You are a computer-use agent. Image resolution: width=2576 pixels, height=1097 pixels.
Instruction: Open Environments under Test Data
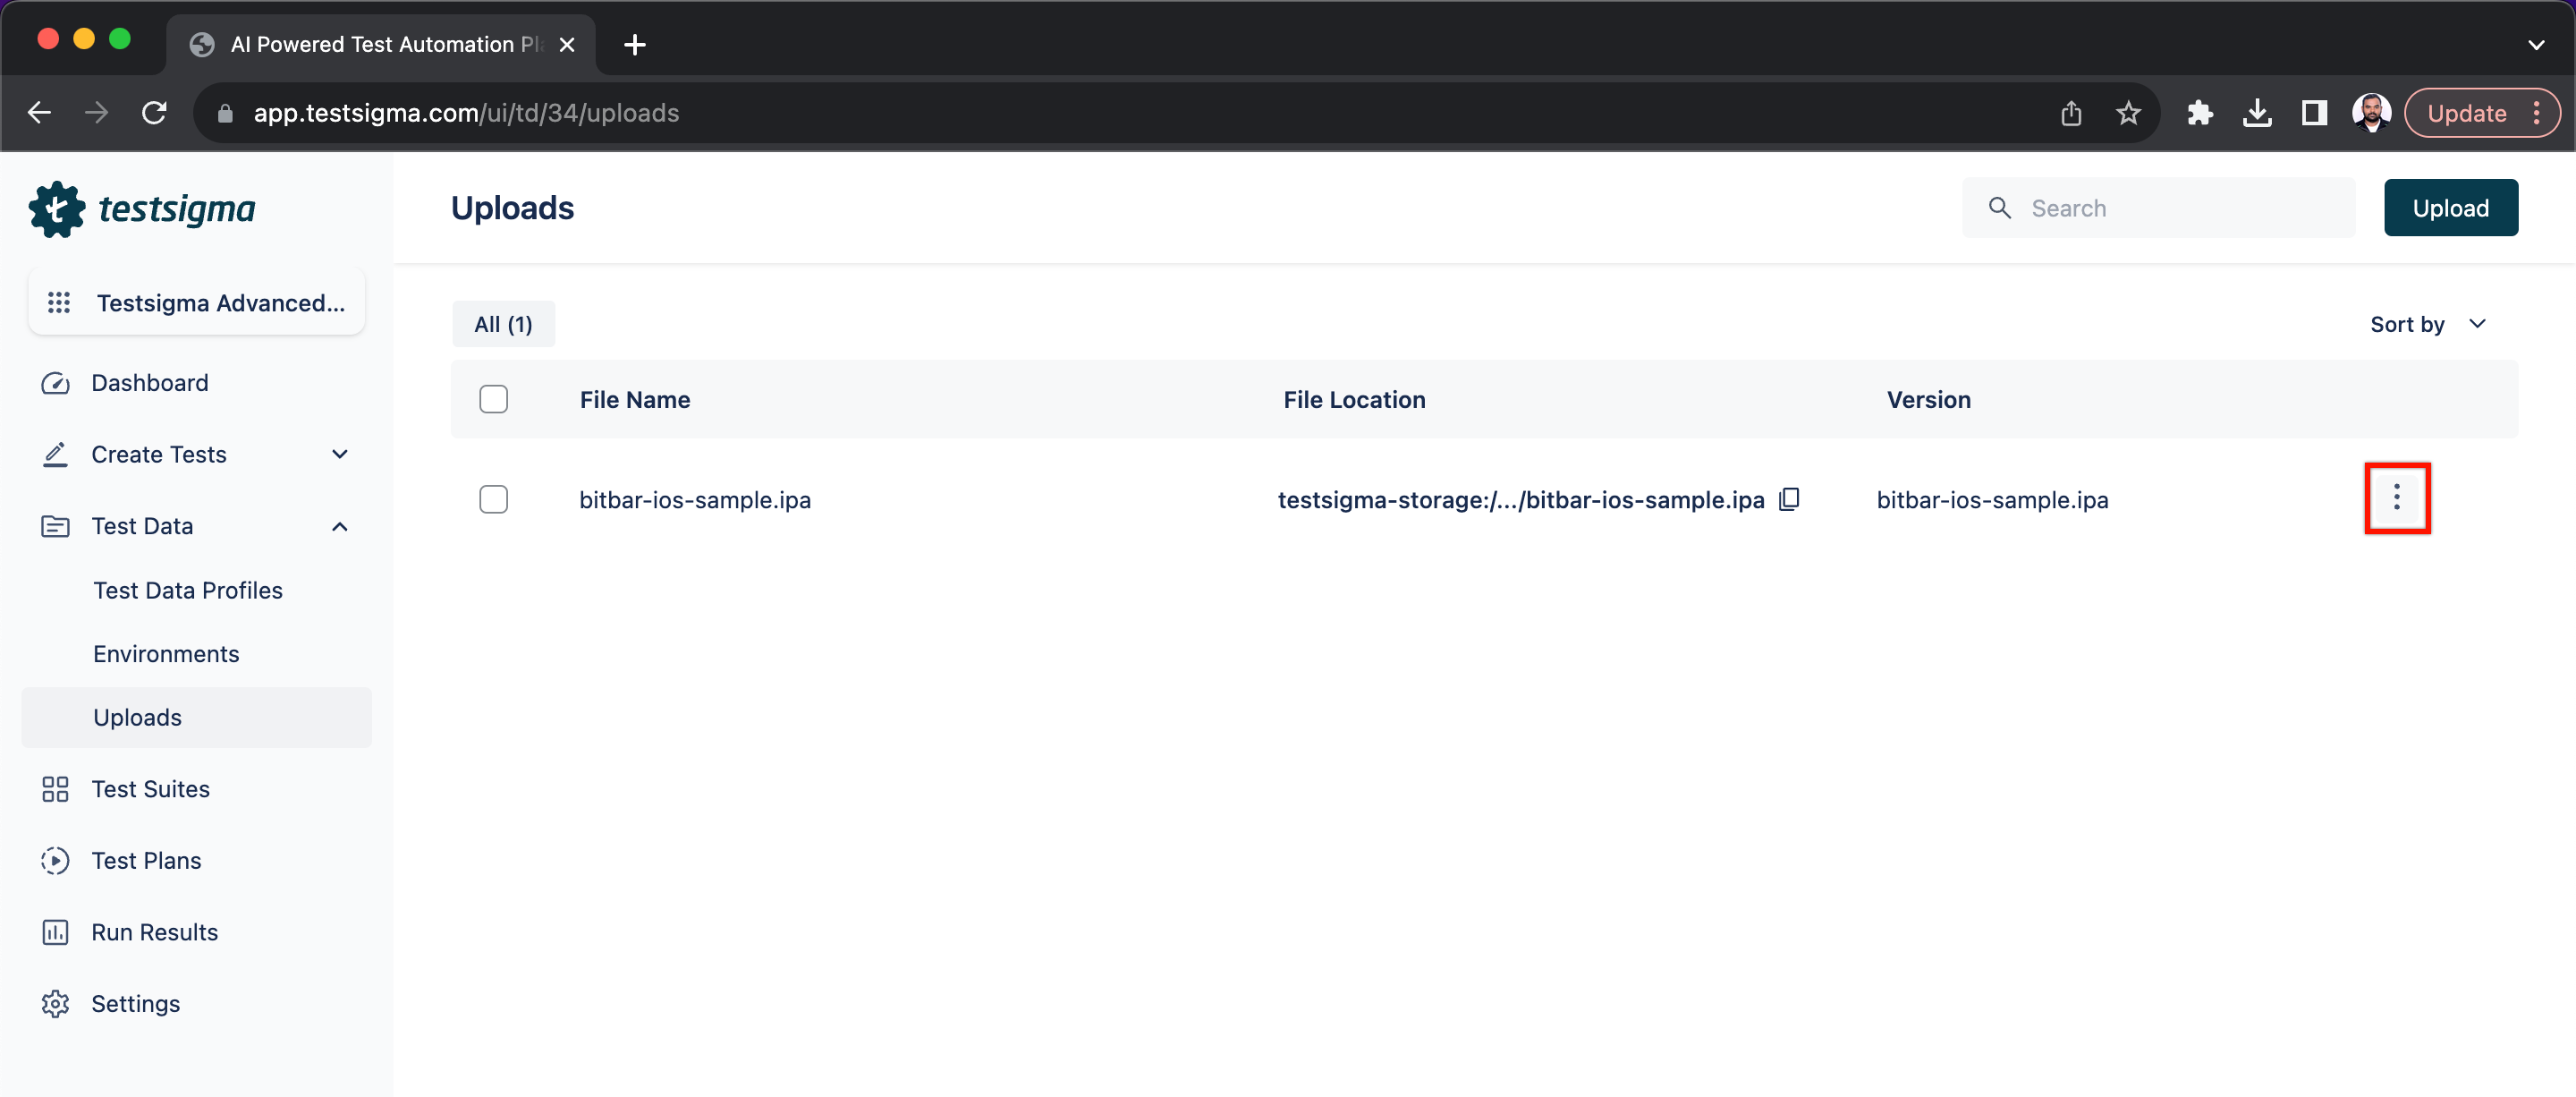point(166,654)
